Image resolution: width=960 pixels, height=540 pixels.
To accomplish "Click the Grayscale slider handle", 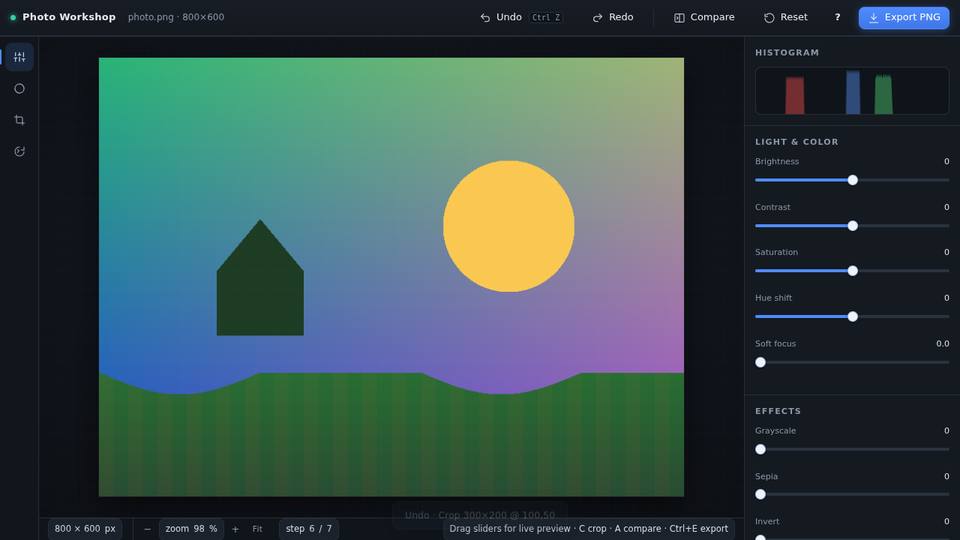I will 760,449.
